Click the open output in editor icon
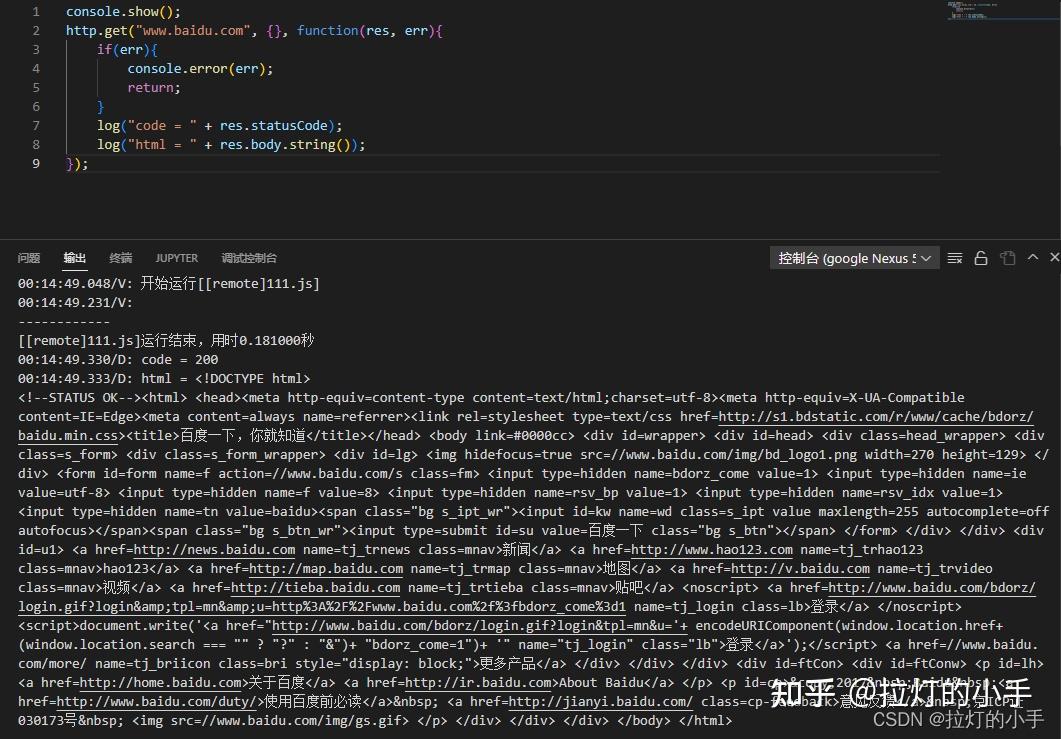This screenshot has height=739, width=1061. [1008, 257]
